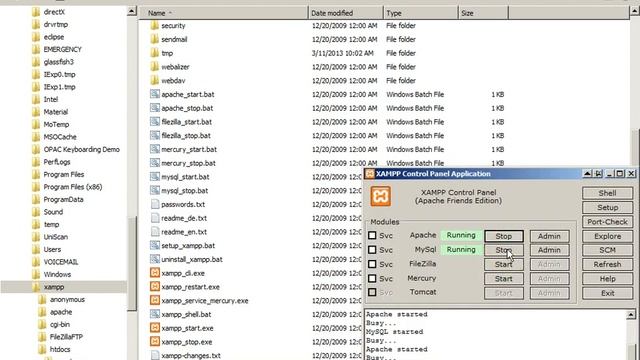The image size is (640, 360).
Task: Stop the Apache module
Action: [x=504, y=236]
